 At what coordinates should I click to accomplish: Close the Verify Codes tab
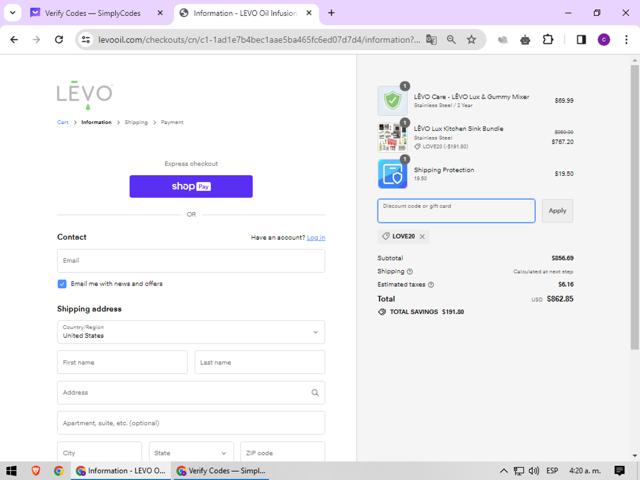click(160, 13)
